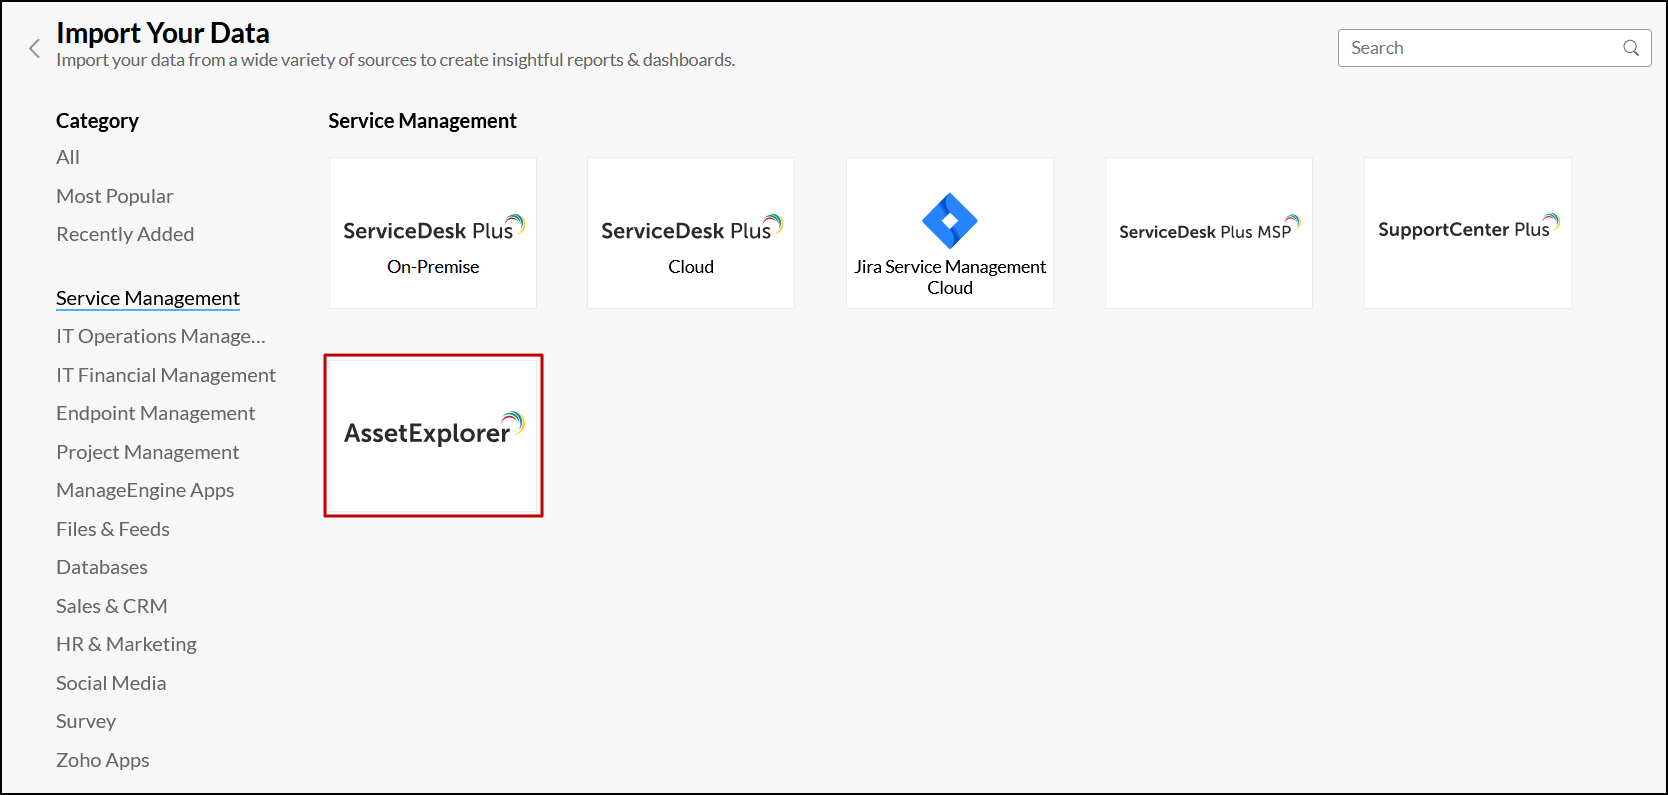1668x795 pixels.
Task: Open ManageEngine Apps category
Action: (145, 490)
